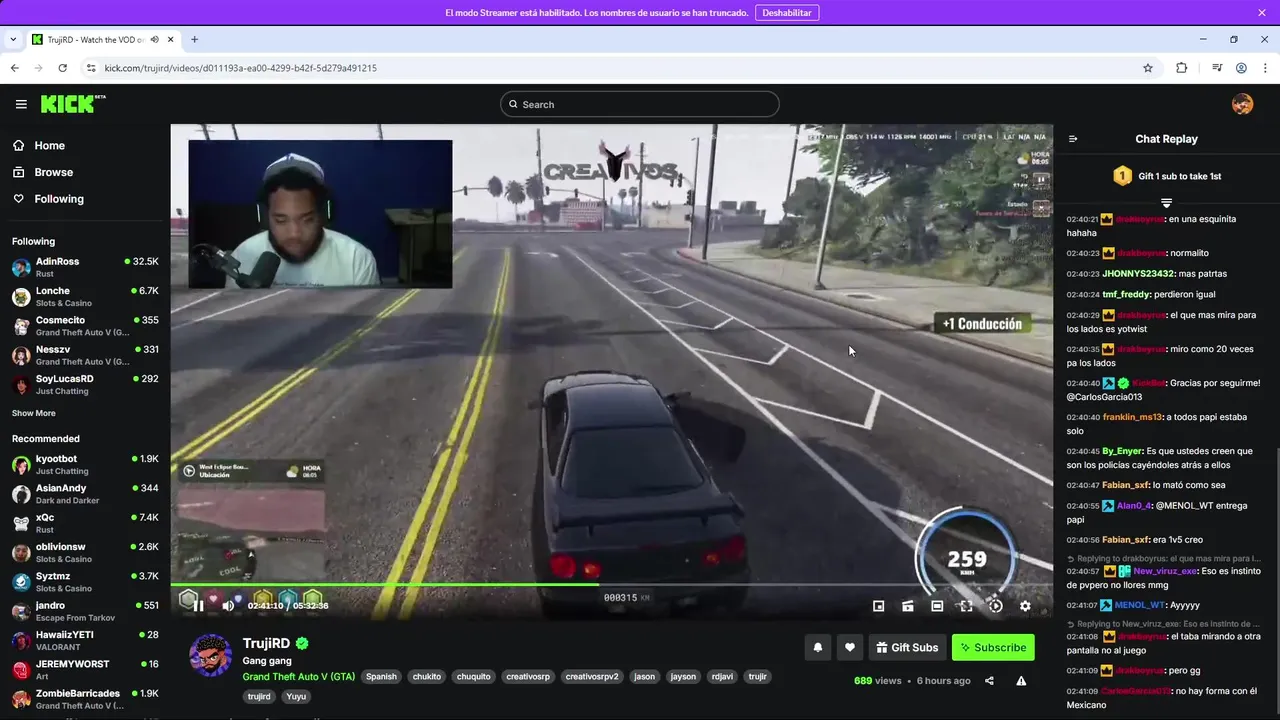Open the user avatar menu
1280x720 pixels.
(x=1242, y=104)
